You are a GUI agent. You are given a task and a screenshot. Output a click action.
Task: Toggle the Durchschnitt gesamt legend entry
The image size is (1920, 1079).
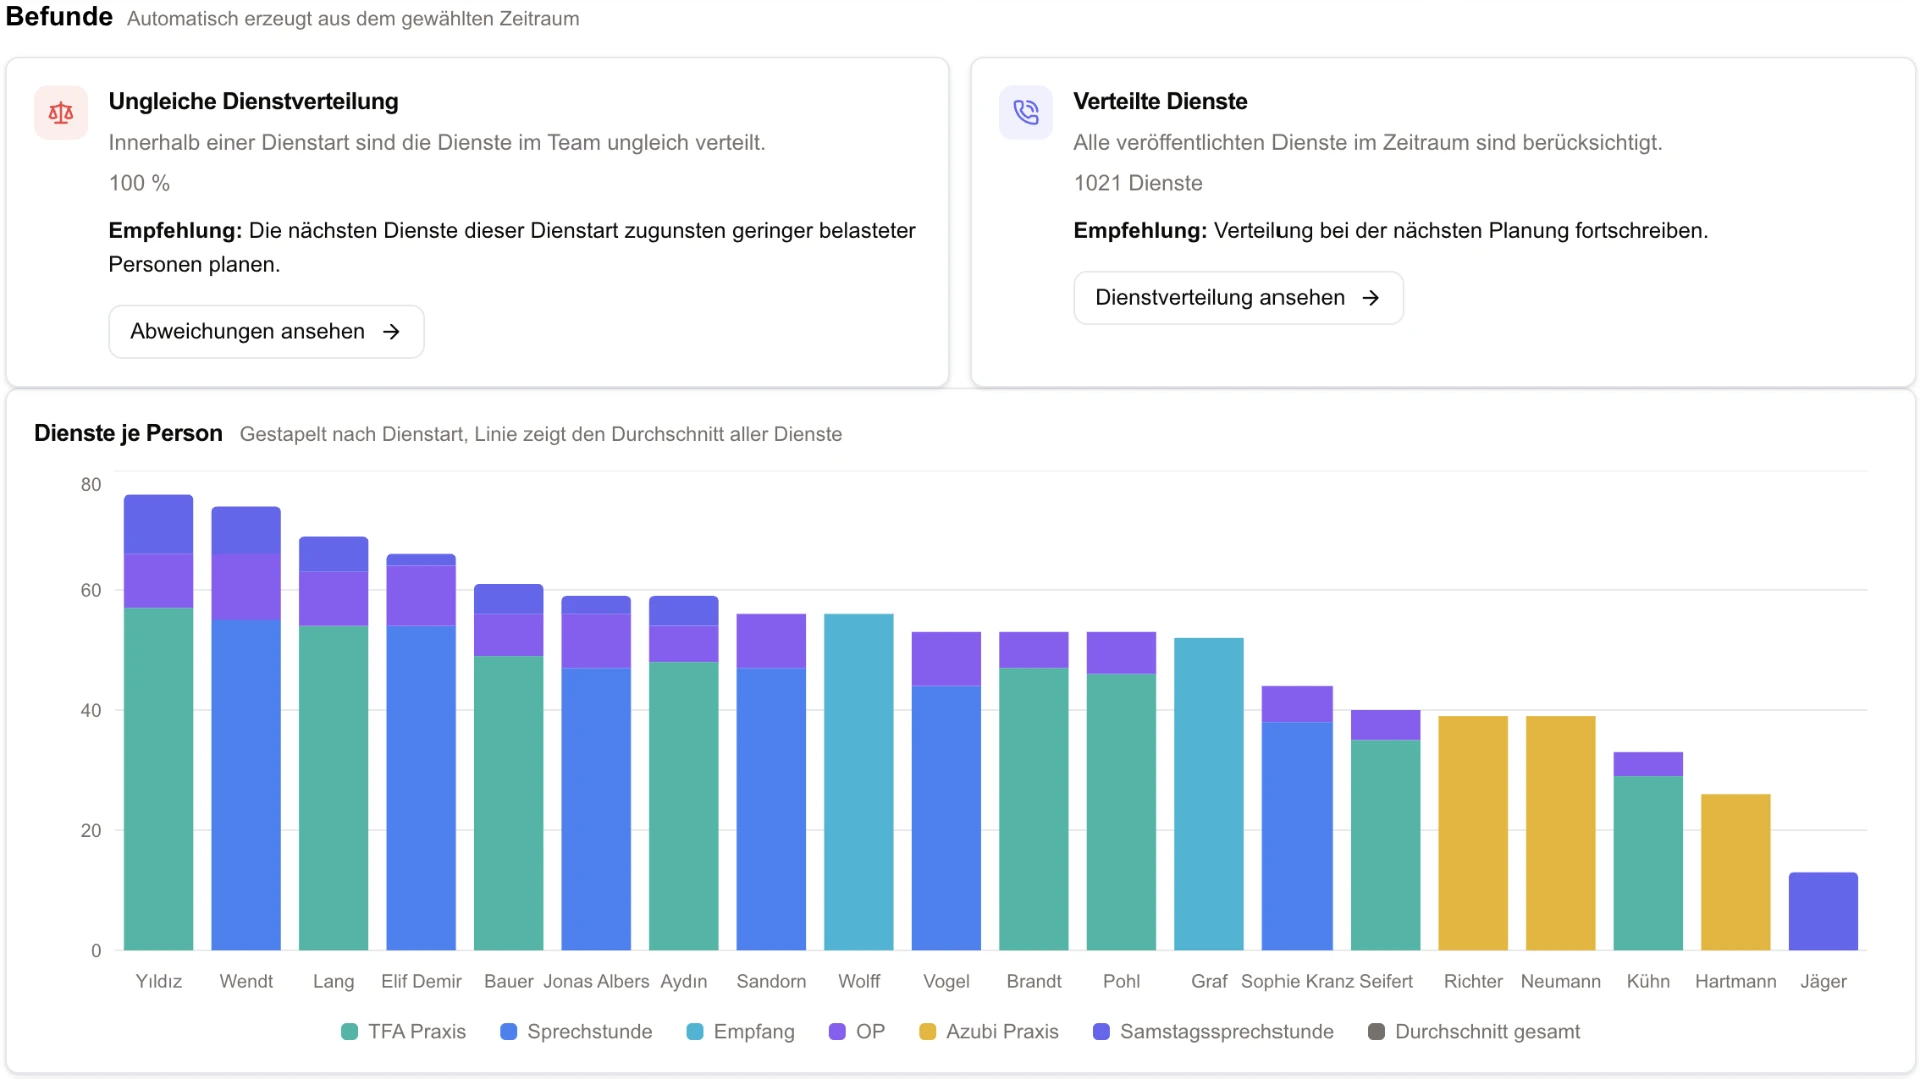[1475, 1032]
